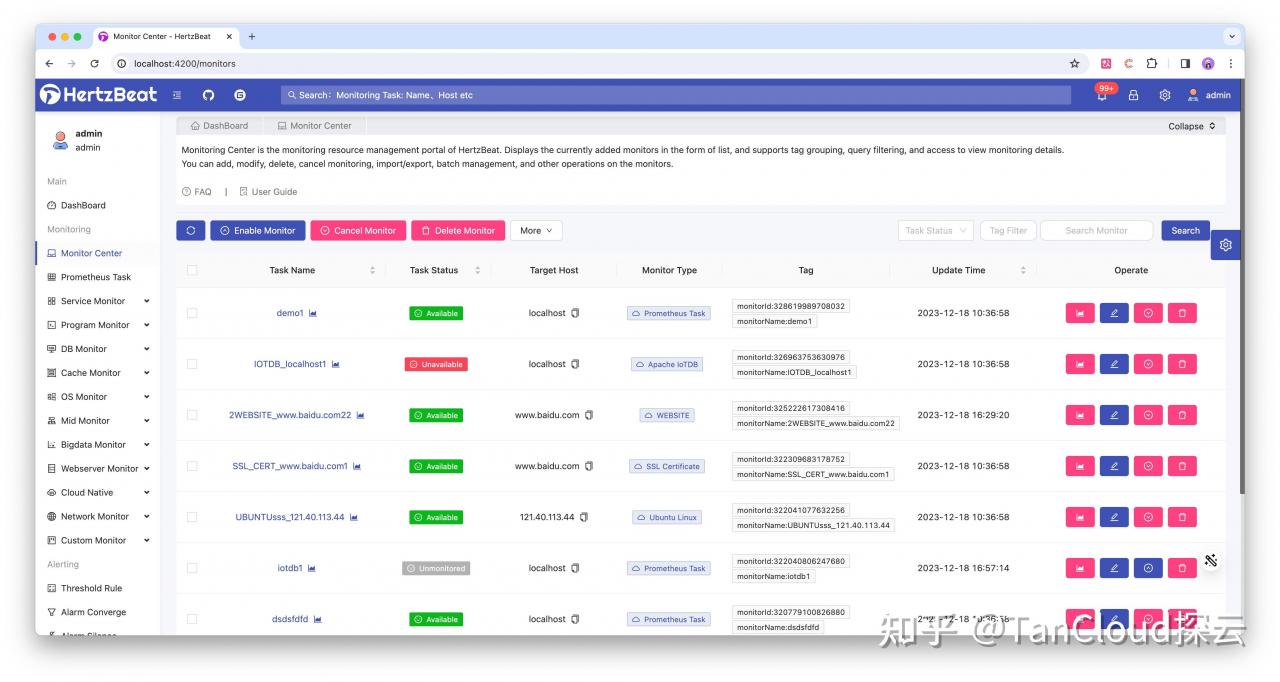The width and height of the screenshot is (1280, 682).
Task: Cancel monitoring for SSL_CERT_www.baidu.com1 row
Action: [1148, 466]
